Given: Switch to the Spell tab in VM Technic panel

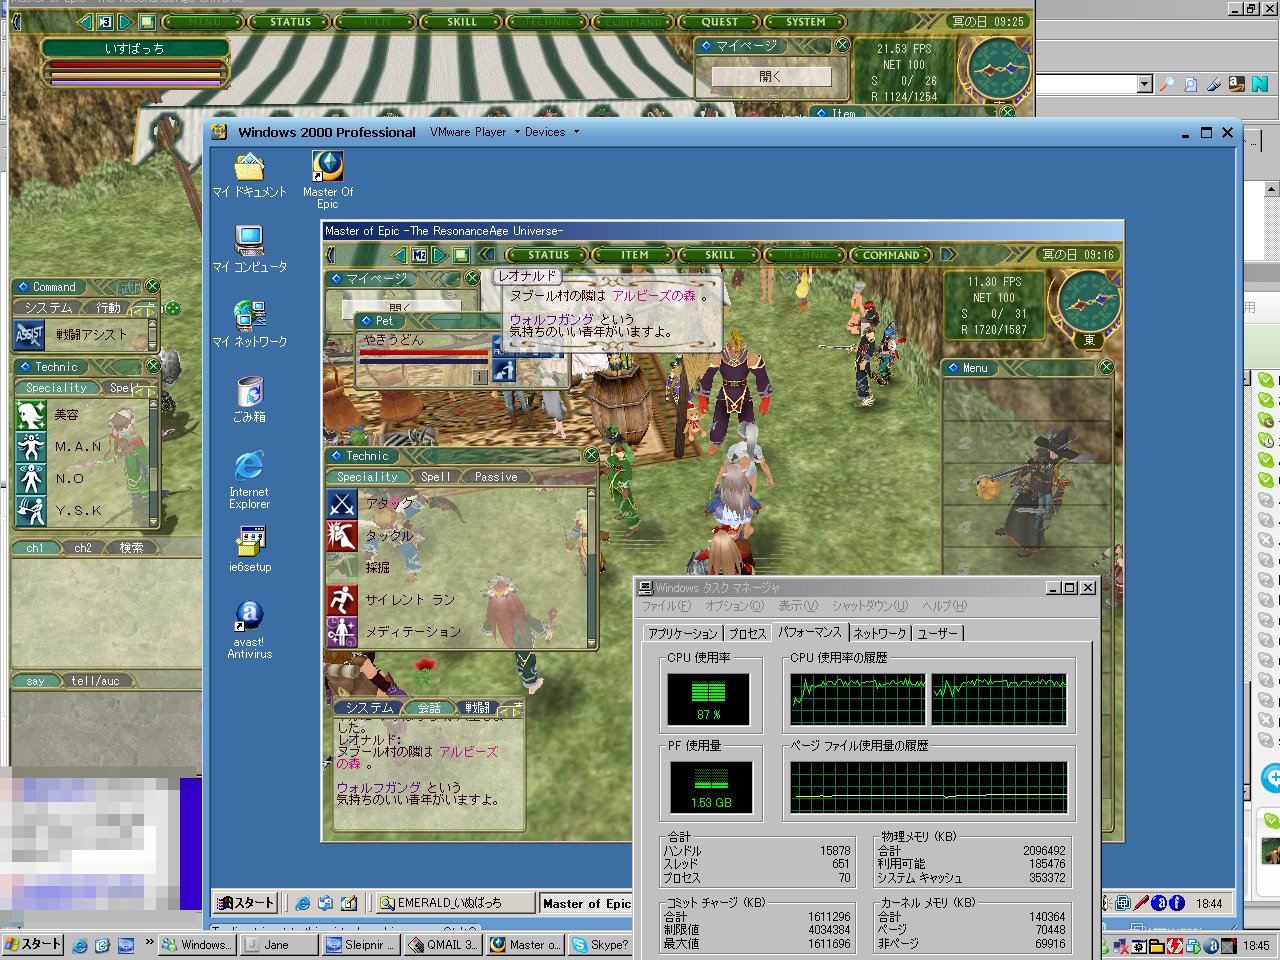Looking at the screenshot, I should 435,477.
